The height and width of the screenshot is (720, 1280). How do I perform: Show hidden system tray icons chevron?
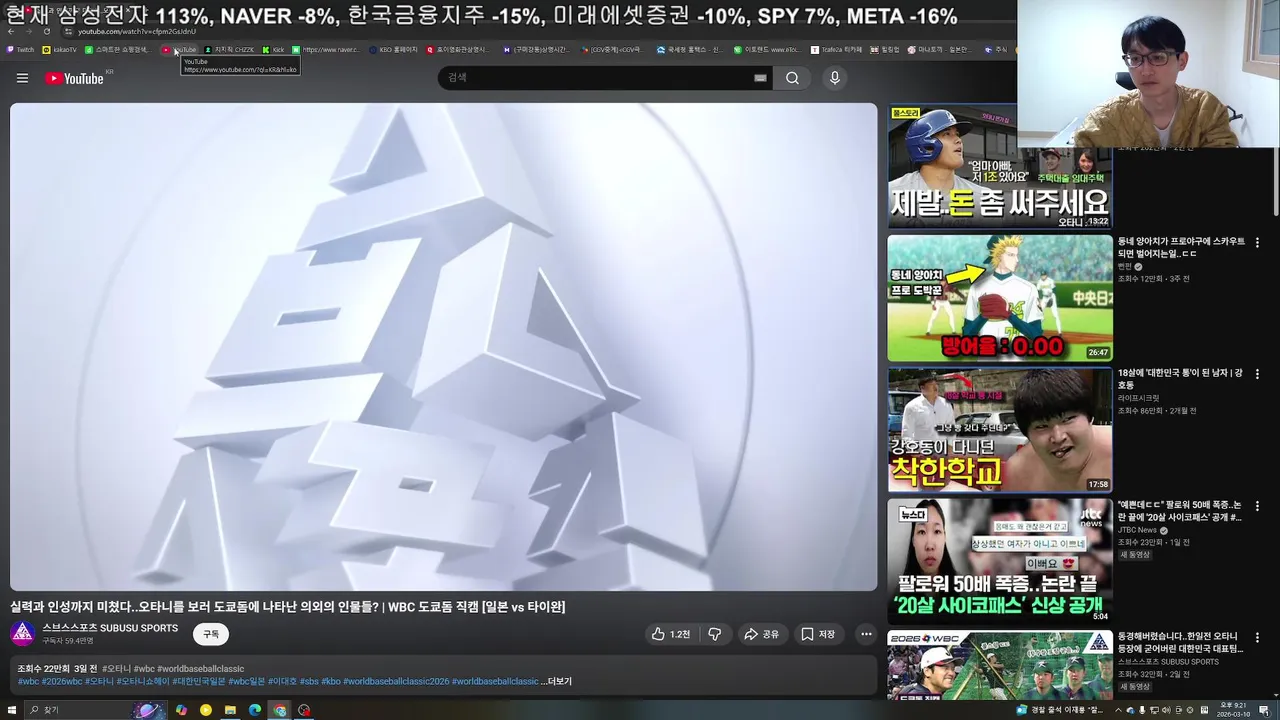1118,710
